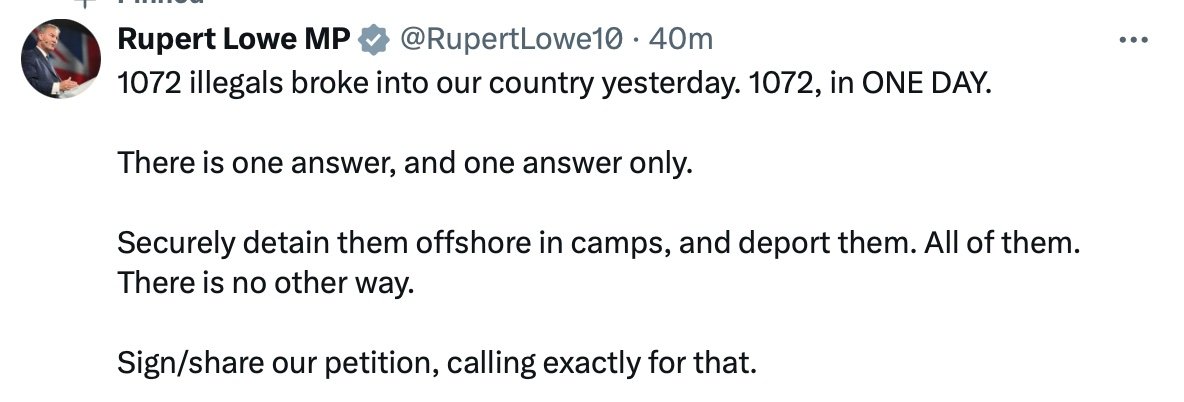Open Rupert Lowe's profile picture
1184x402 pixels.
pyautogui.click(x=59, y=61)
